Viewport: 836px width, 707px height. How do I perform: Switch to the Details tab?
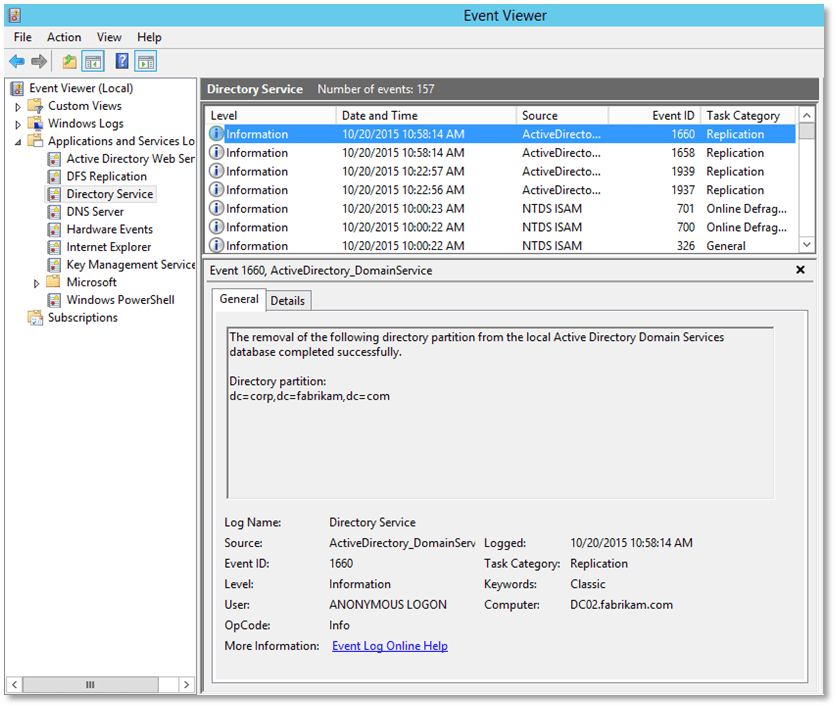click(x=288, y=300)
